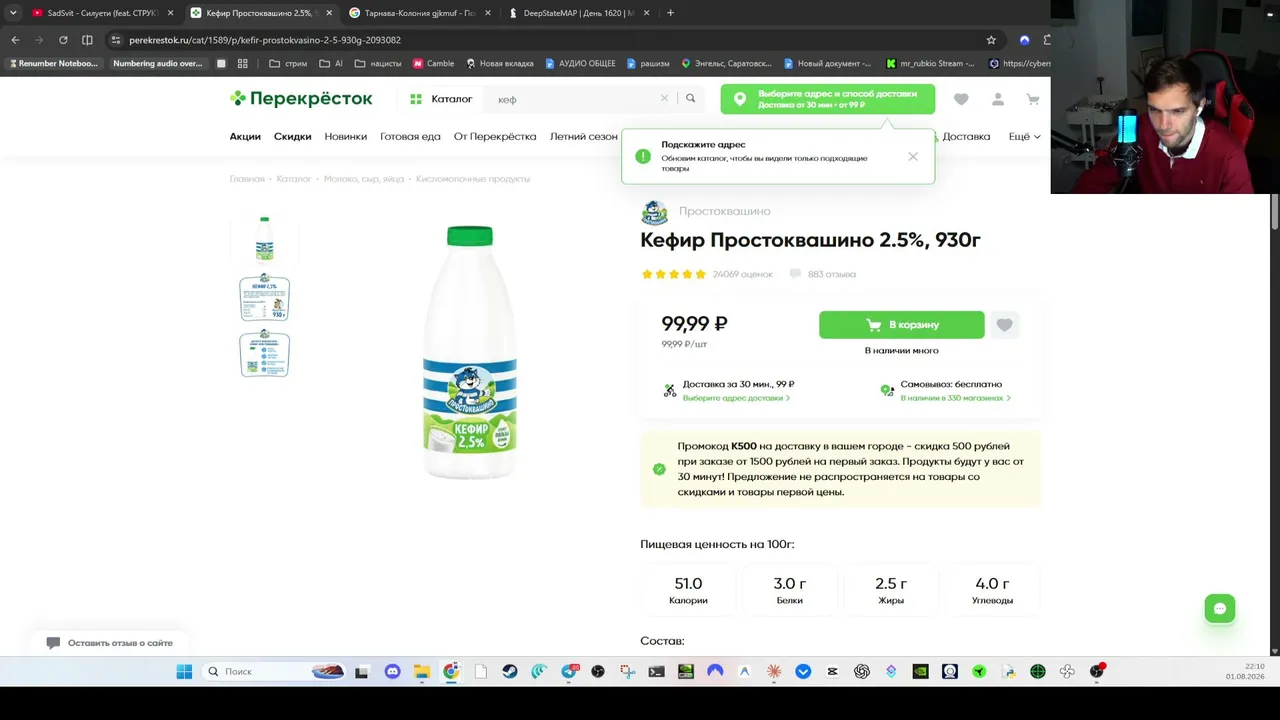1280x720 pixels.
Task: Open the АУДИО ОБЩЕЕ bookmark
Action: point(580,63)
